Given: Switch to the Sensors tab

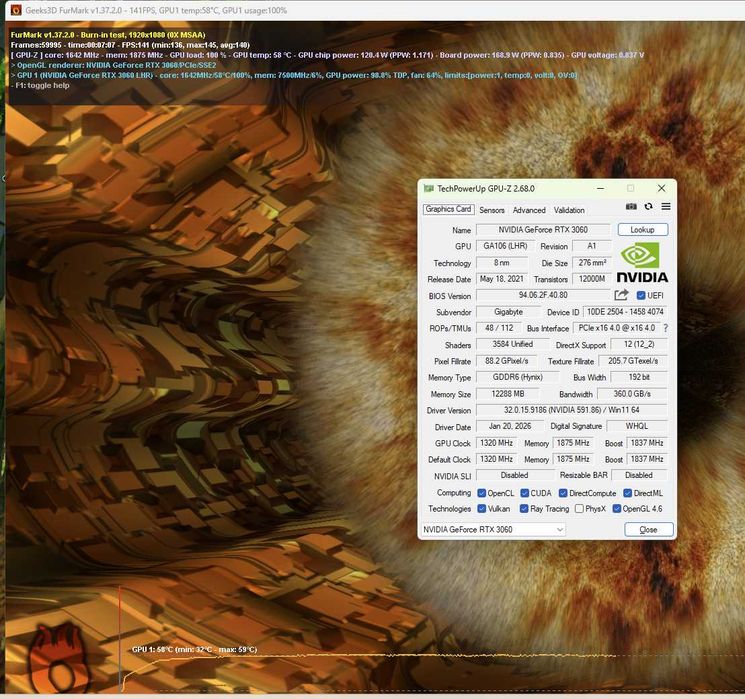Looking at the screenshot, I should [x=492, y=210].
